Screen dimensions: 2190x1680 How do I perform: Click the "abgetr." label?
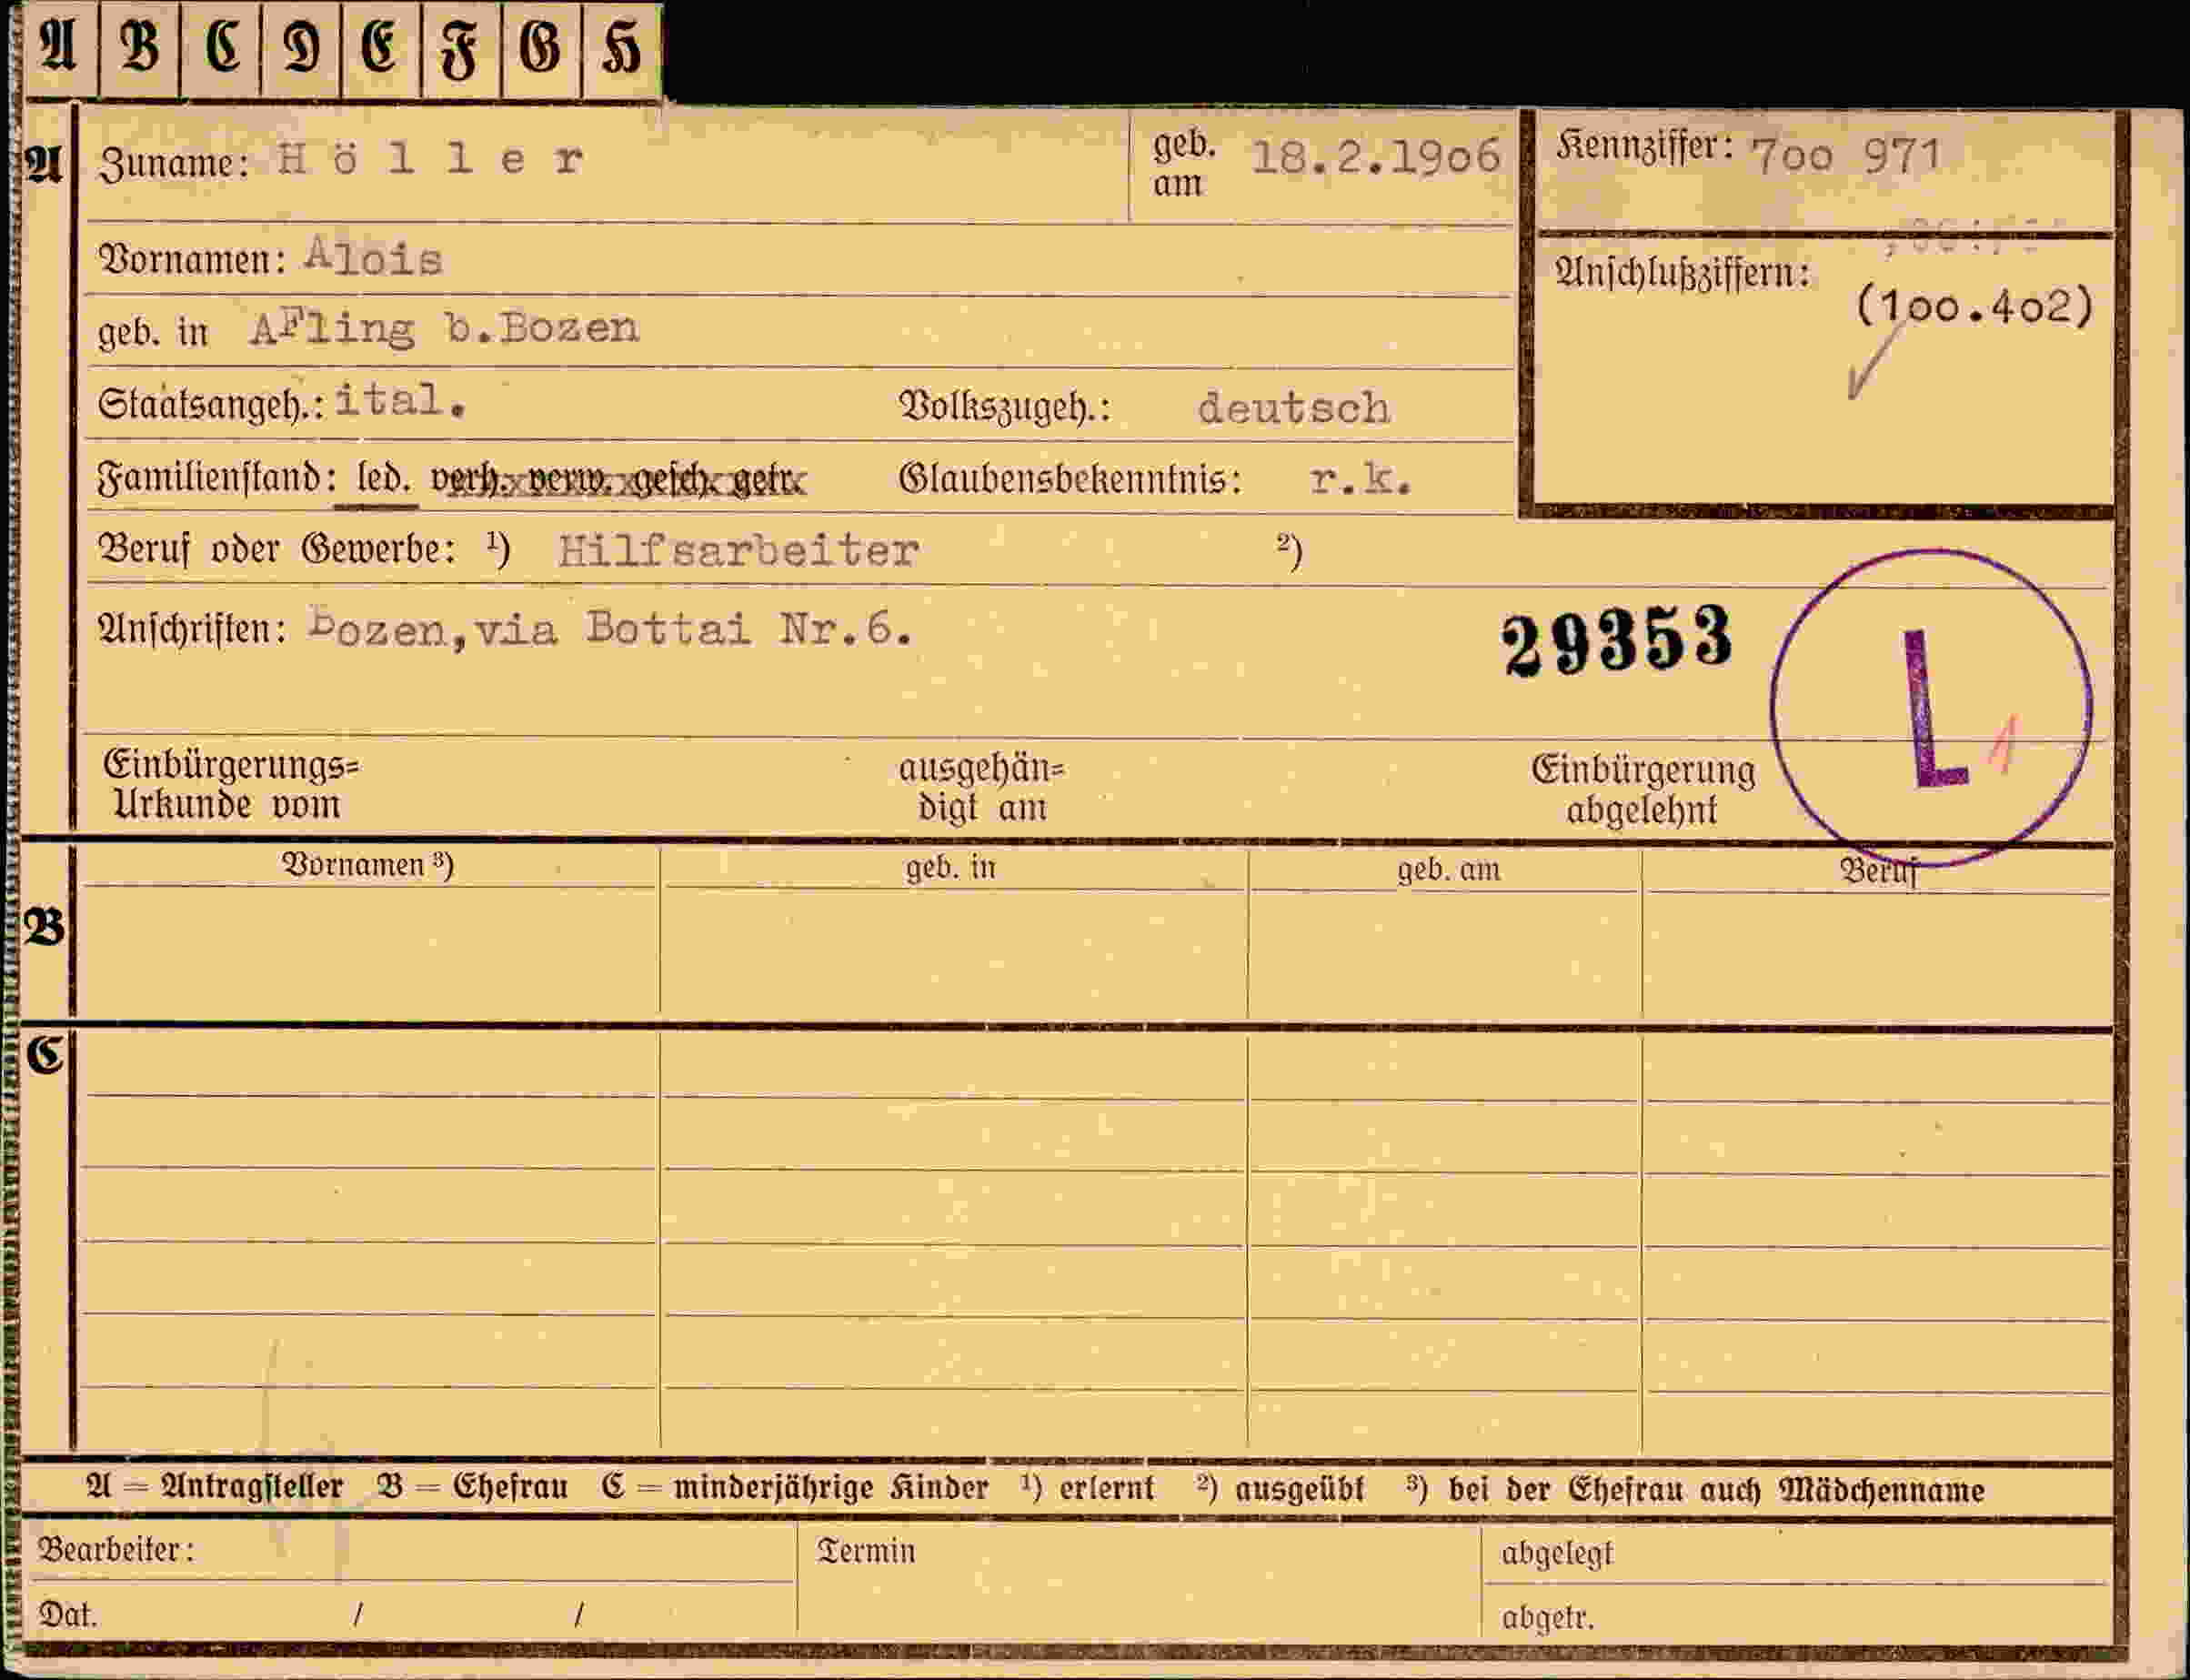click(x=1548, y=1618)
